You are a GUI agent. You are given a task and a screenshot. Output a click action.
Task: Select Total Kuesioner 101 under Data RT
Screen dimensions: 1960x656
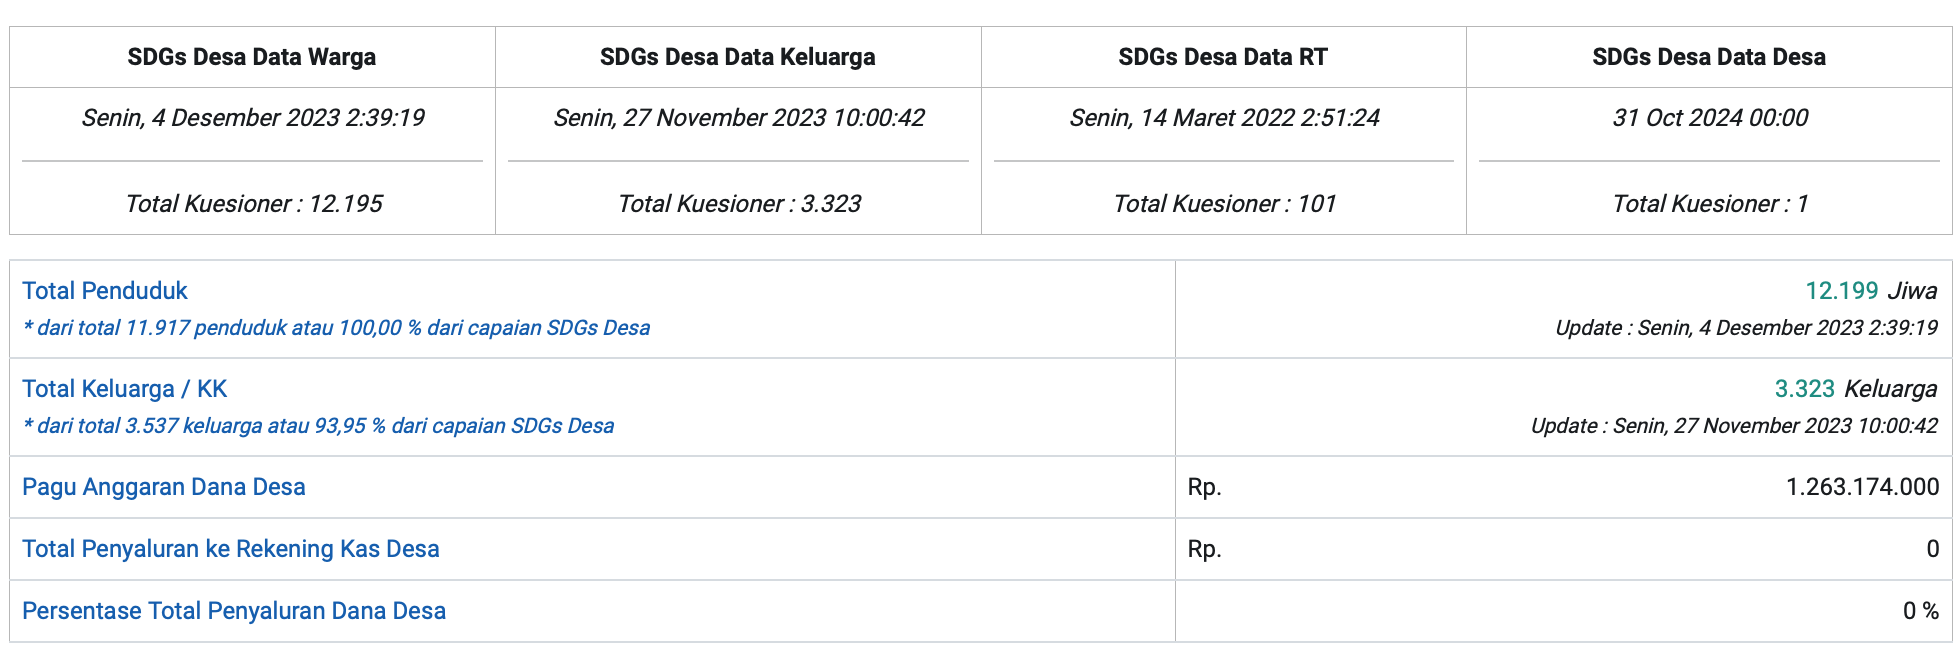tap(1225, 204)
